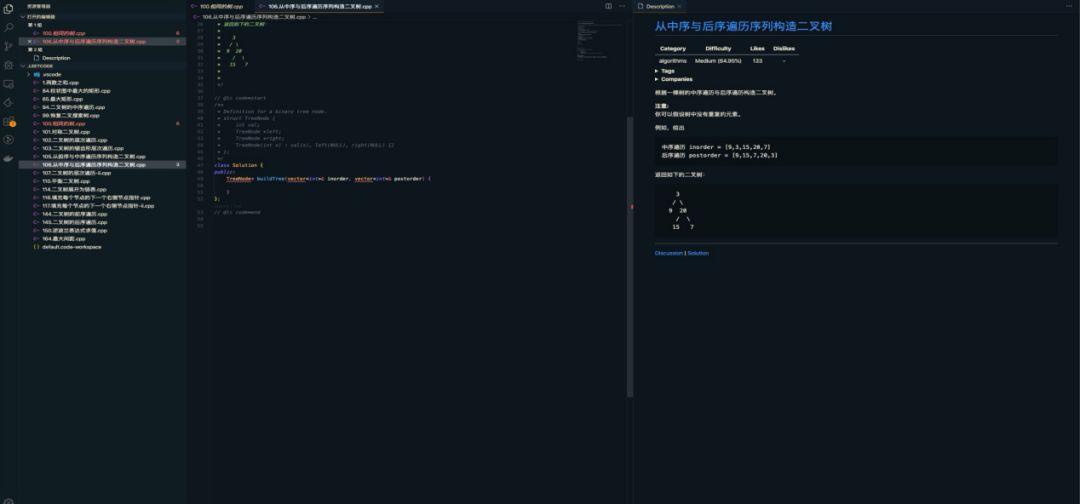Select Description in open editors group 2

pos(56,58)
